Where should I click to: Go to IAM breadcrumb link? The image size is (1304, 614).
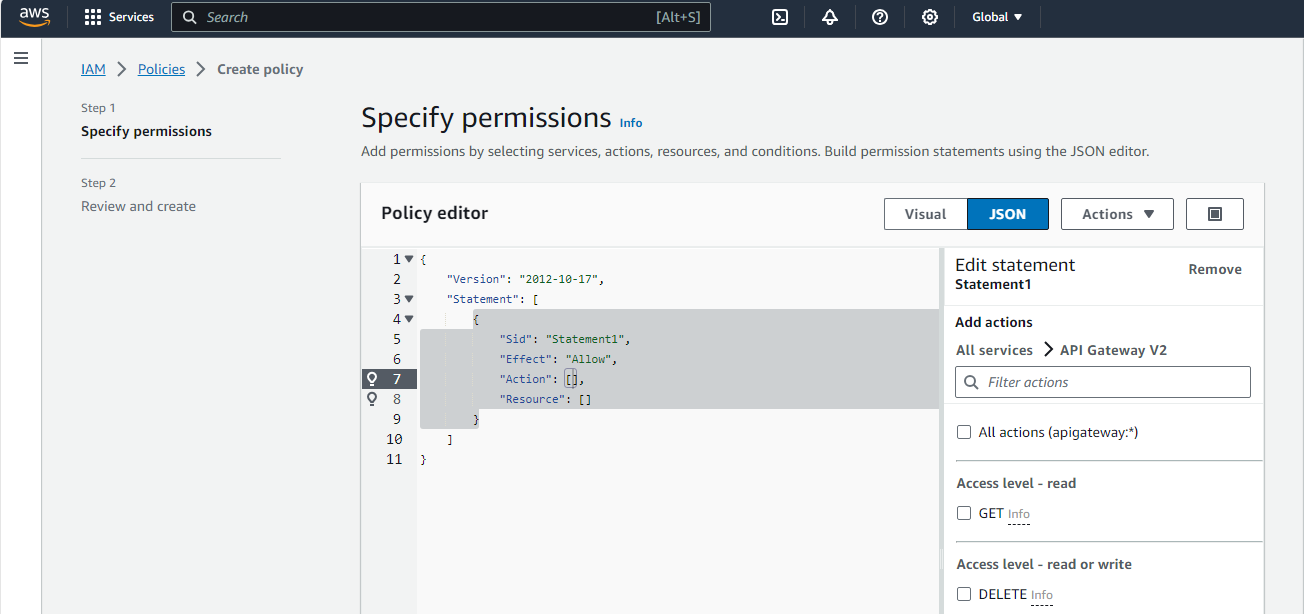coord(93,69)
